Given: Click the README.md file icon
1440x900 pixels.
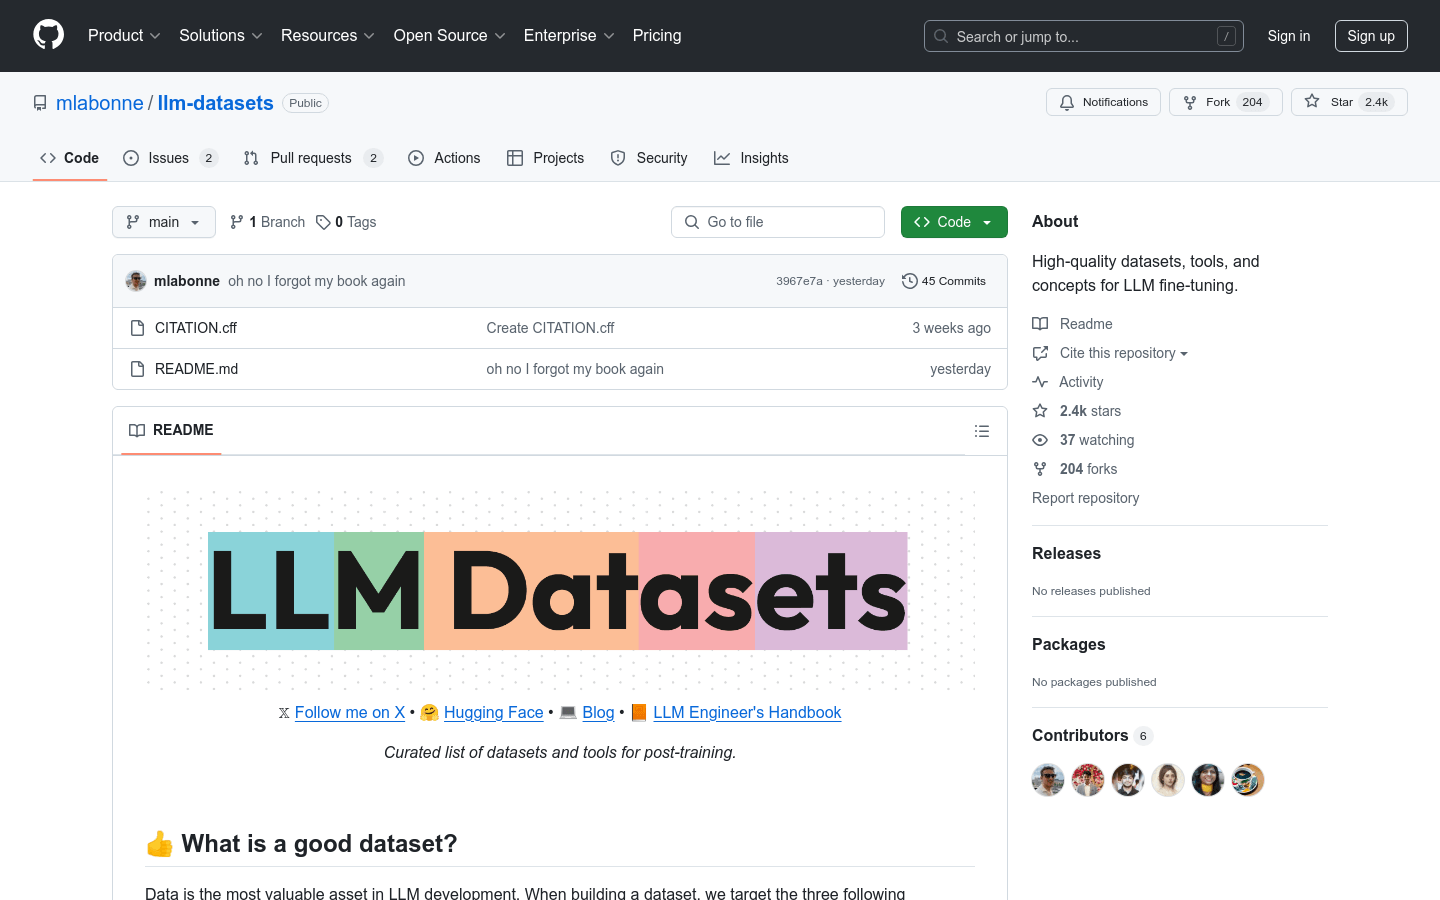Looking at the screenshot, I should point(138,369).
